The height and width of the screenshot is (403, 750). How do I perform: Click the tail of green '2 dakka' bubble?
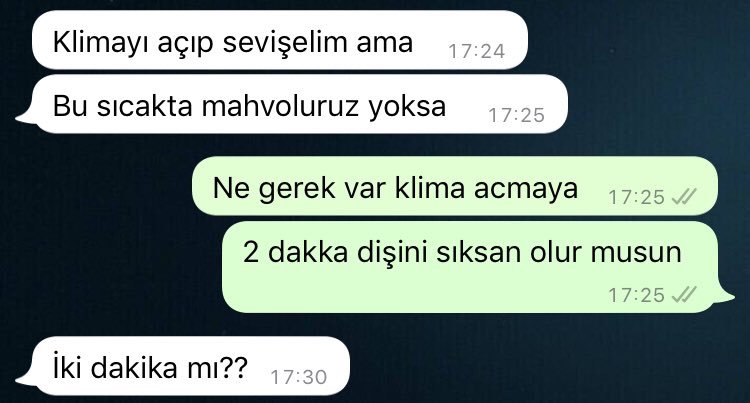click(725, 297)
